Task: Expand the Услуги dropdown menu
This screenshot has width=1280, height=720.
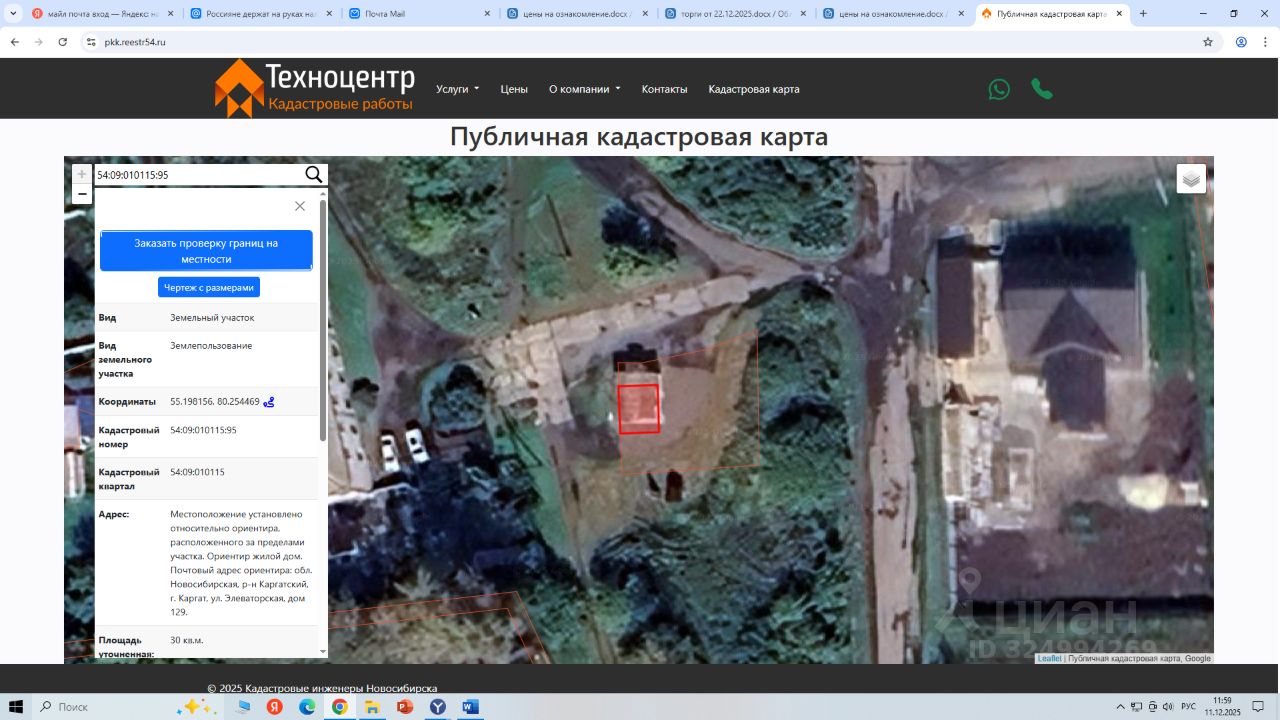Action: coord(458,89)
